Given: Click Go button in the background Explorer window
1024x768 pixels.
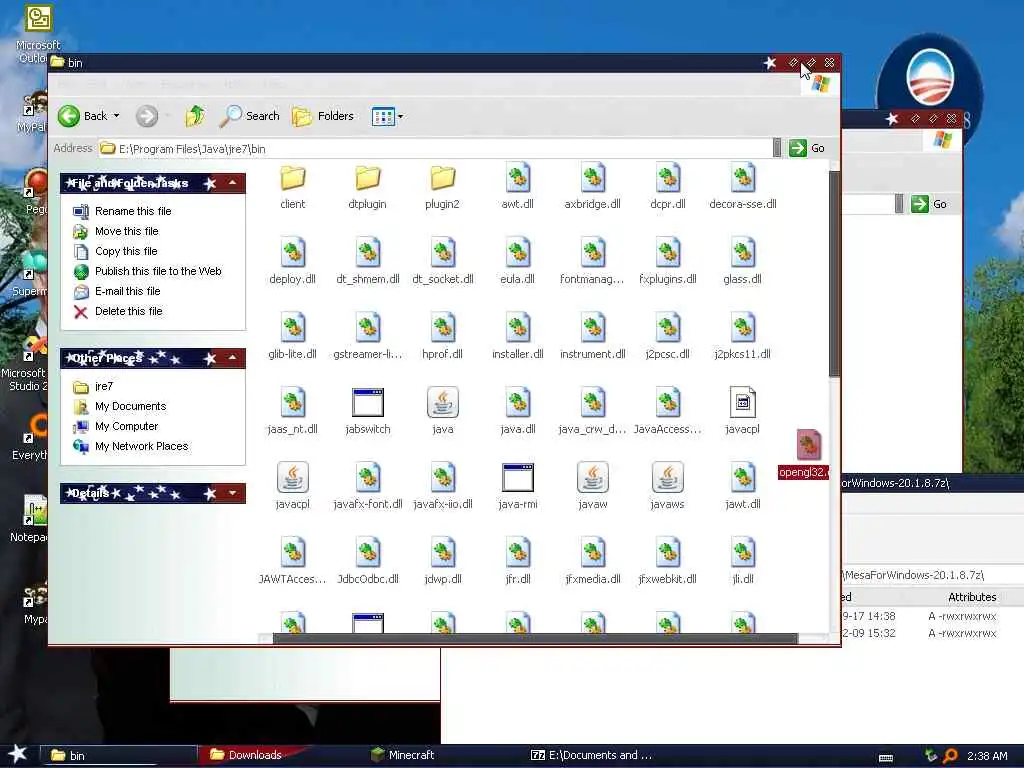Looking at the screenshot, I should pyautogui.click(x=929, y=204).
